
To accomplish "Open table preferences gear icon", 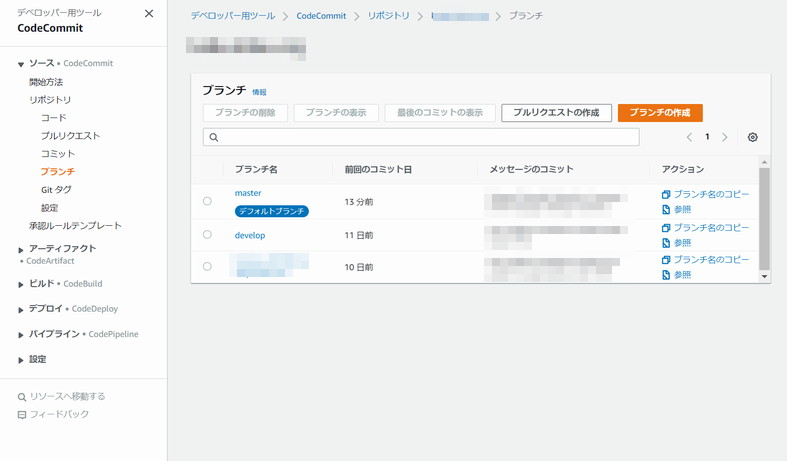I will [x=752, y=137].
